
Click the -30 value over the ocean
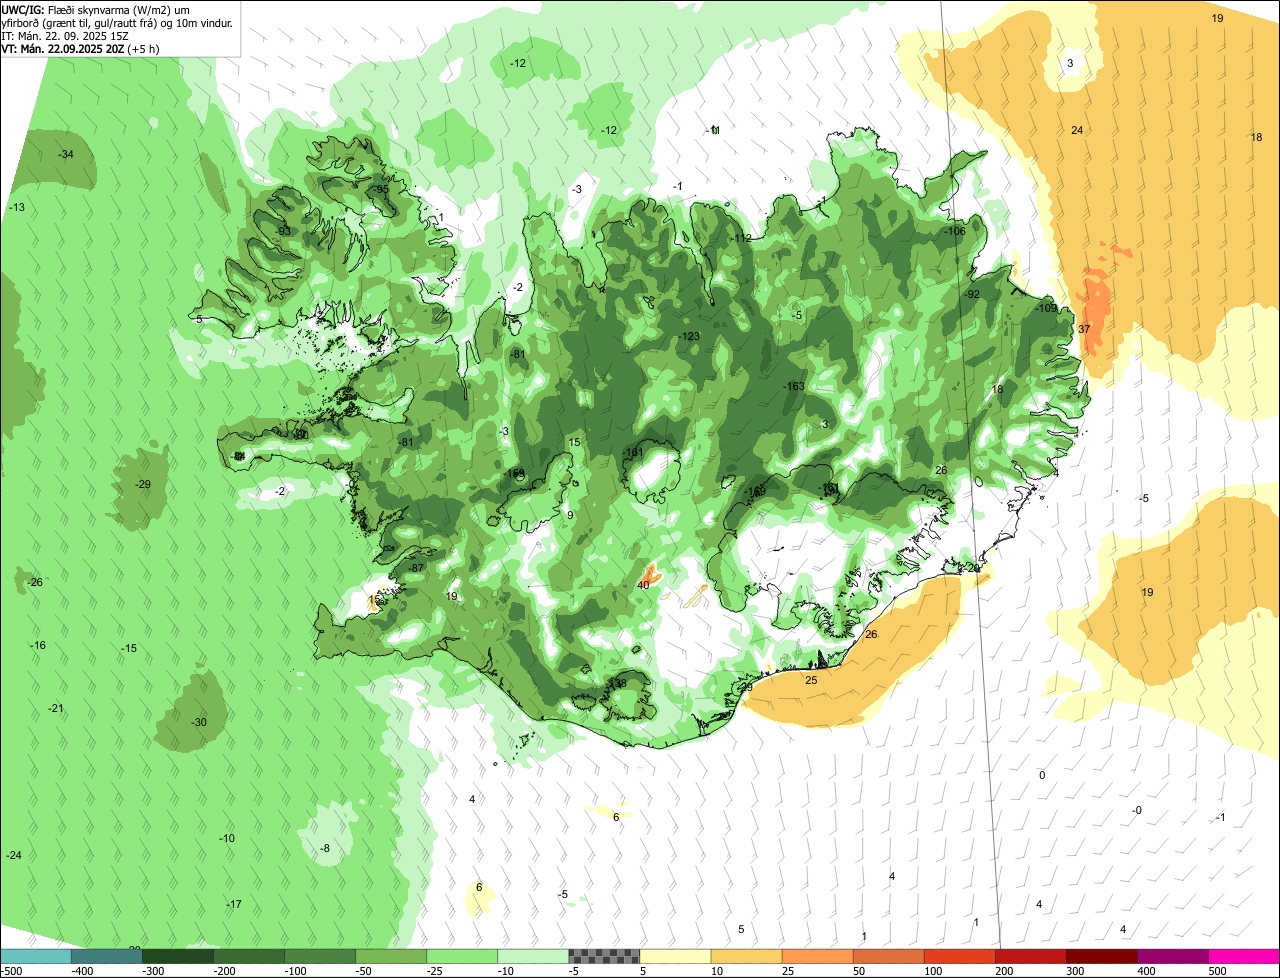[199, 722]
